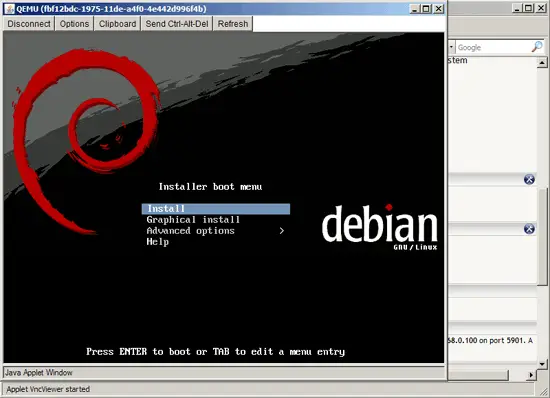The height and width of the screenshot is (398, 550).
Task: Open the search engine dropdown arrow
Action: click(x=451, y=47)
